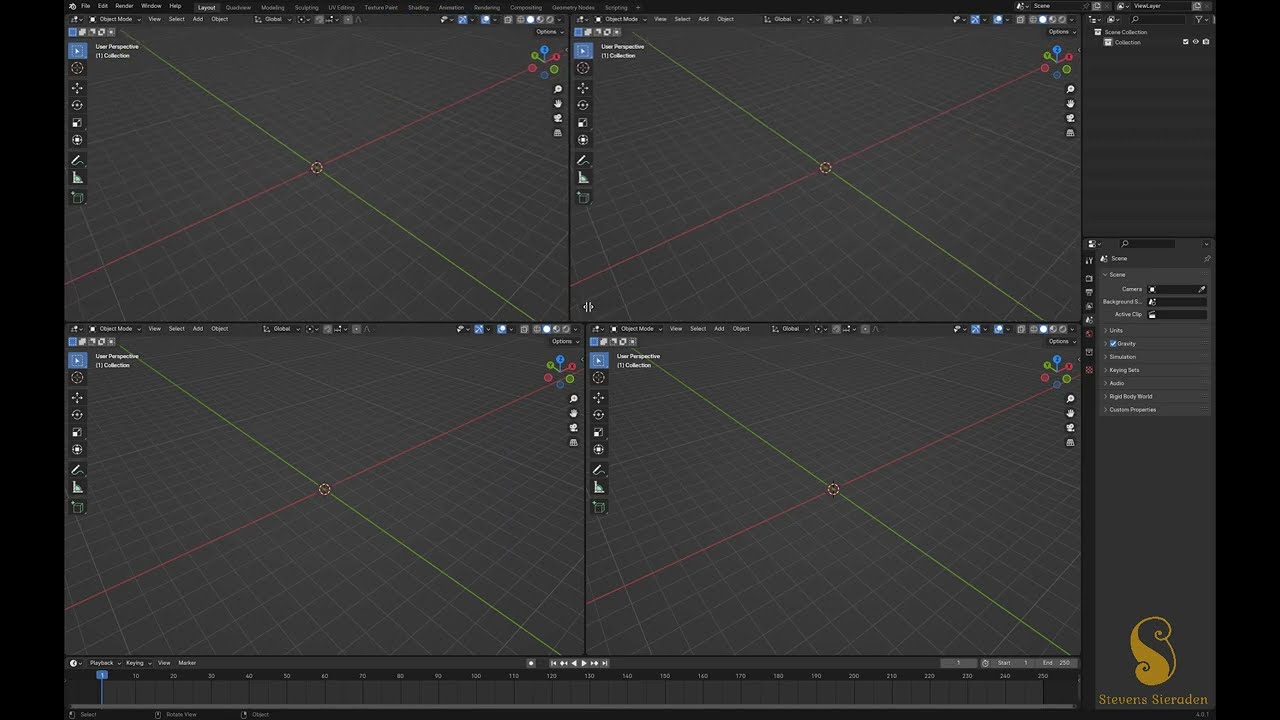Switch to the Geometry Nodes workspace tab
The height and width of the screenshot is (720, 1280).
click(x=573, y=7)
